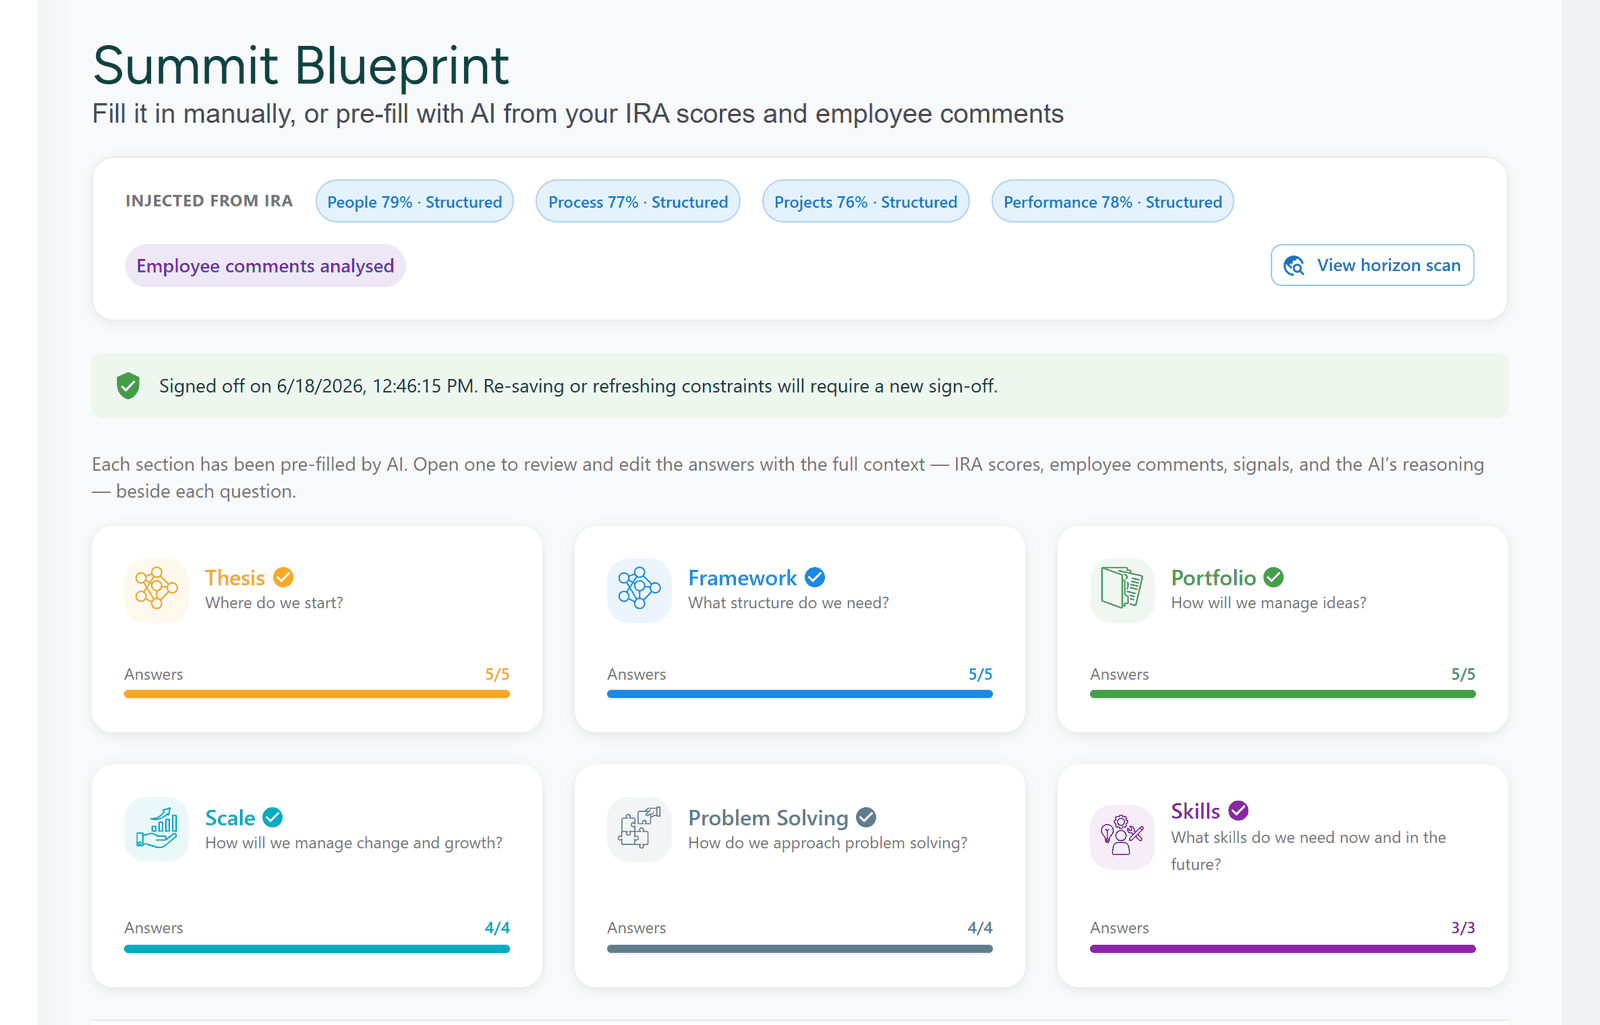Click the 'Each section has been pre-filled' paragraph

788,478
